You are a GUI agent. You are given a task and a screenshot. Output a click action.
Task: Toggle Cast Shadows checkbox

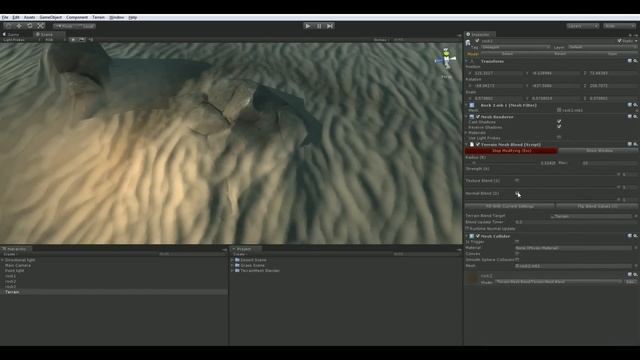tap(559, 122)
